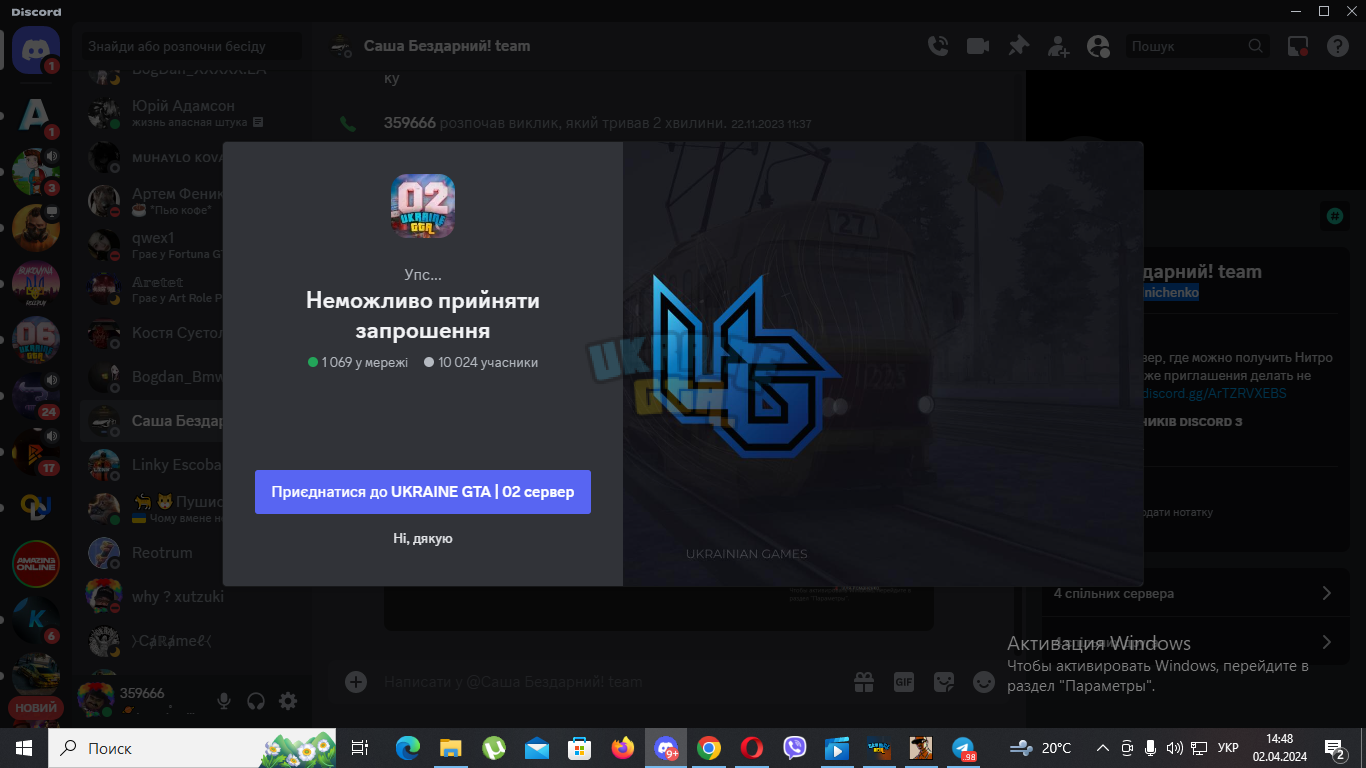Open the server icon with badge 24
Viewport: 1366px width, 768px height.
36,397
